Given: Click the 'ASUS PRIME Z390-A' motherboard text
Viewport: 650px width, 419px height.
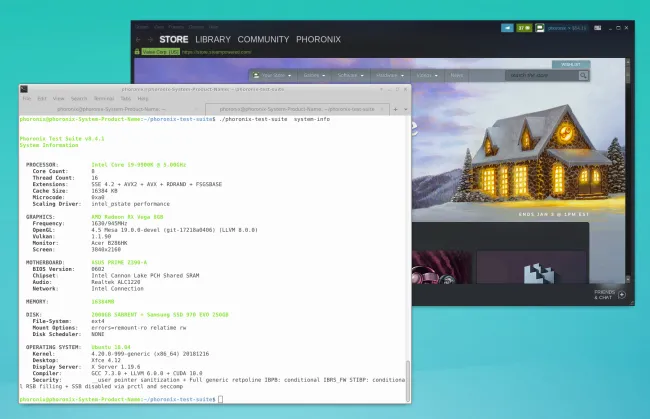Looking at the screenshot, I should point(119,263).
